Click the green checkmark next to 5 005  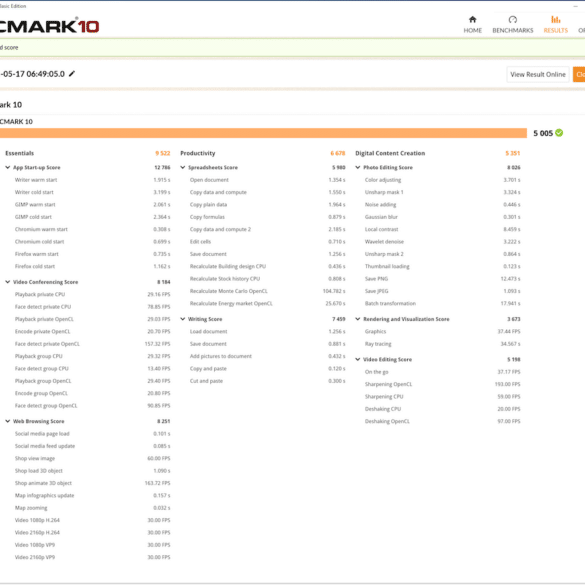(x=559, y=133)
